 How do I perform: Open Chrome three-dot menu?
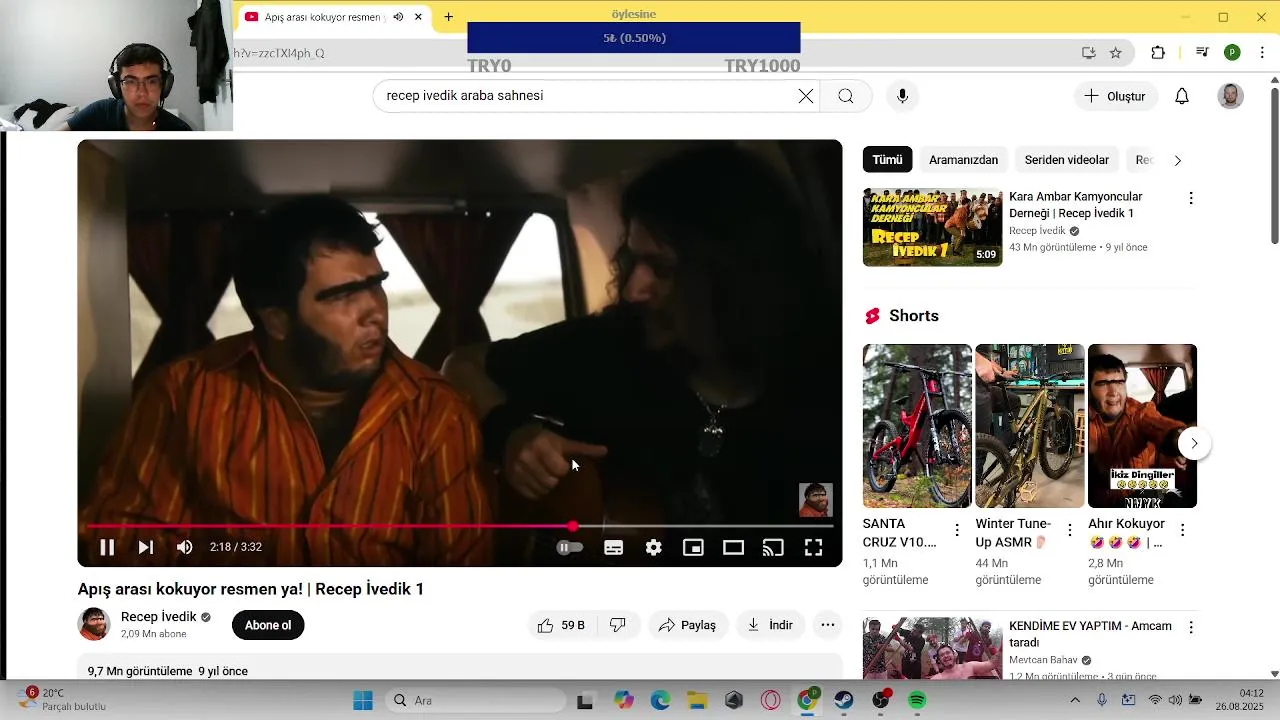[1263, 53]
